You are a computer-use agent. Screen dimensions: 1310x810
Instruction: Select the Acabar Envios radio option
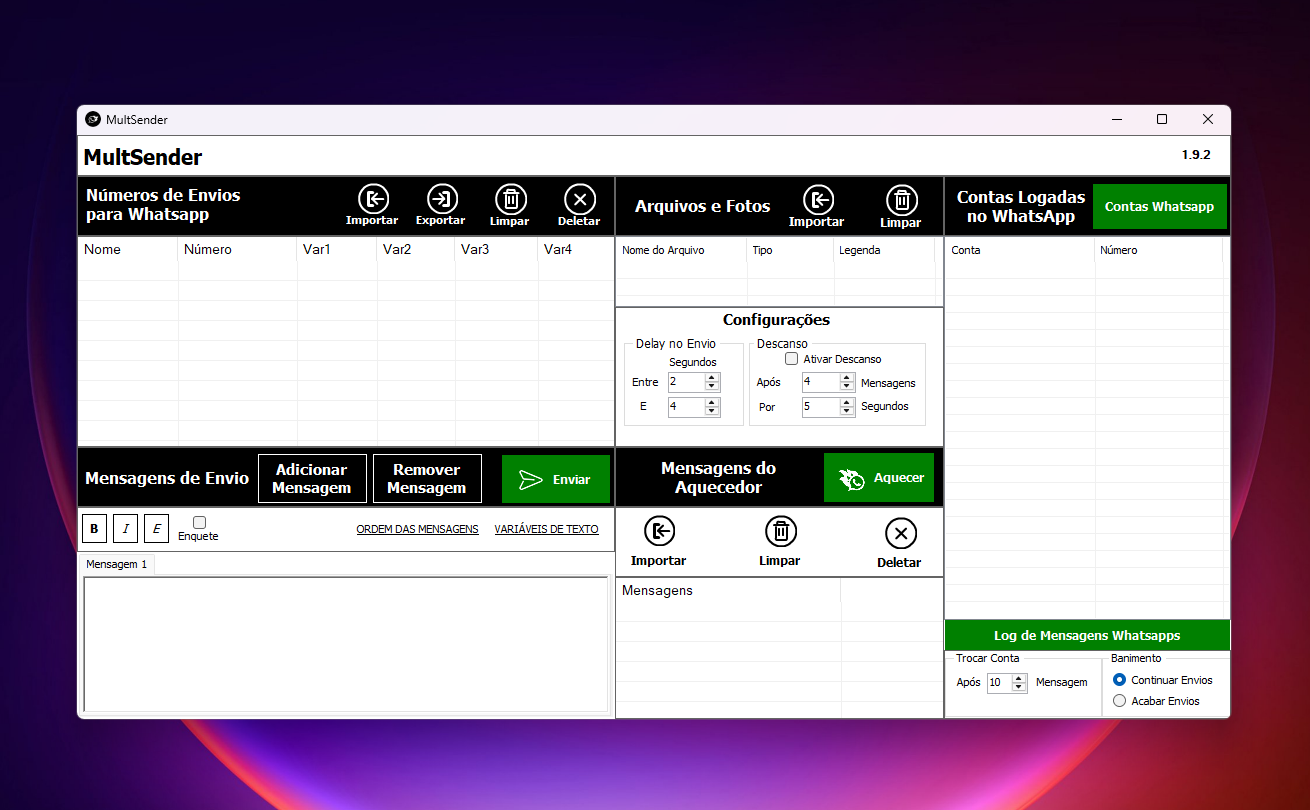point(1119,701)
